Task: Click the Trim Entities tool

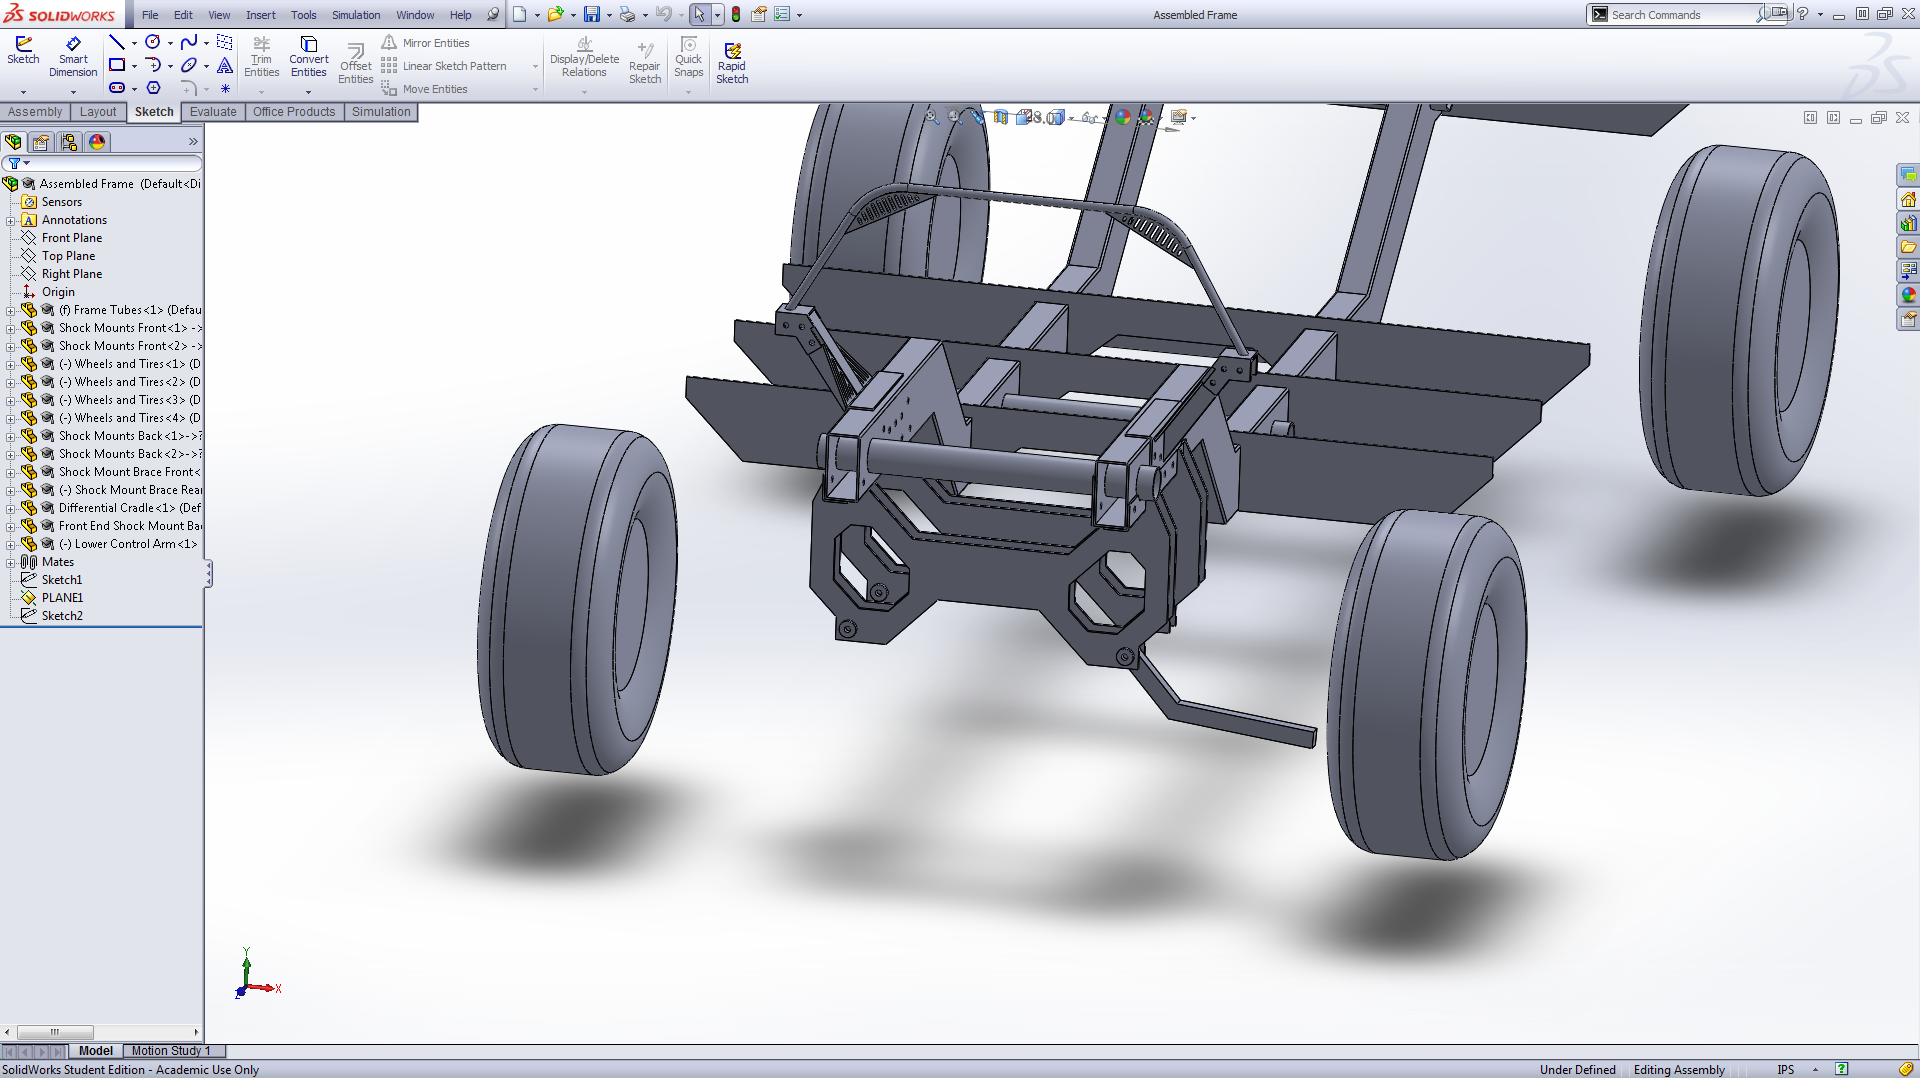Action: click(261, 56)
